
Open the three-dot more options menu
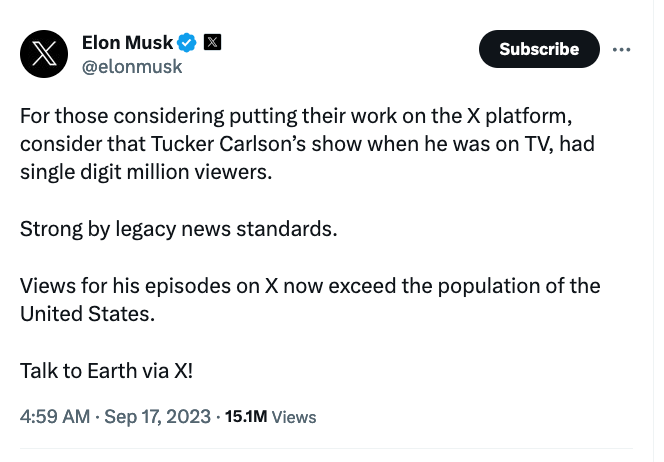click(x=621, y=50)
